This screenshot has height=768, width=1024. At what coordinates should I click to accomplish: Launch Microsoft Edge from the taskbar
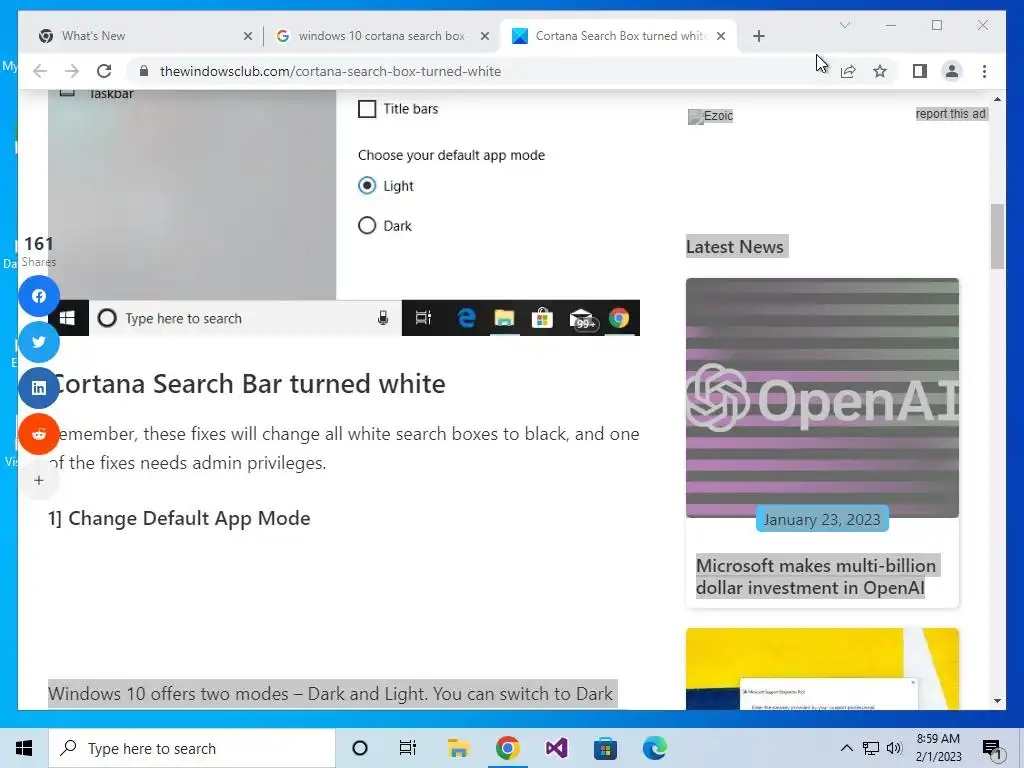(x=654, y=748)
